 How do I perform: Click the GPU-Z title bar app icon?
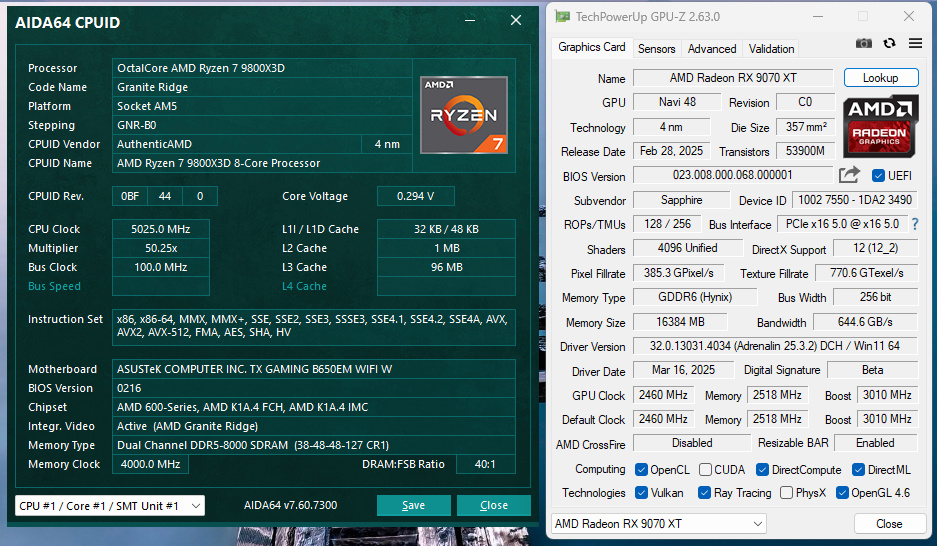[562, 16]
